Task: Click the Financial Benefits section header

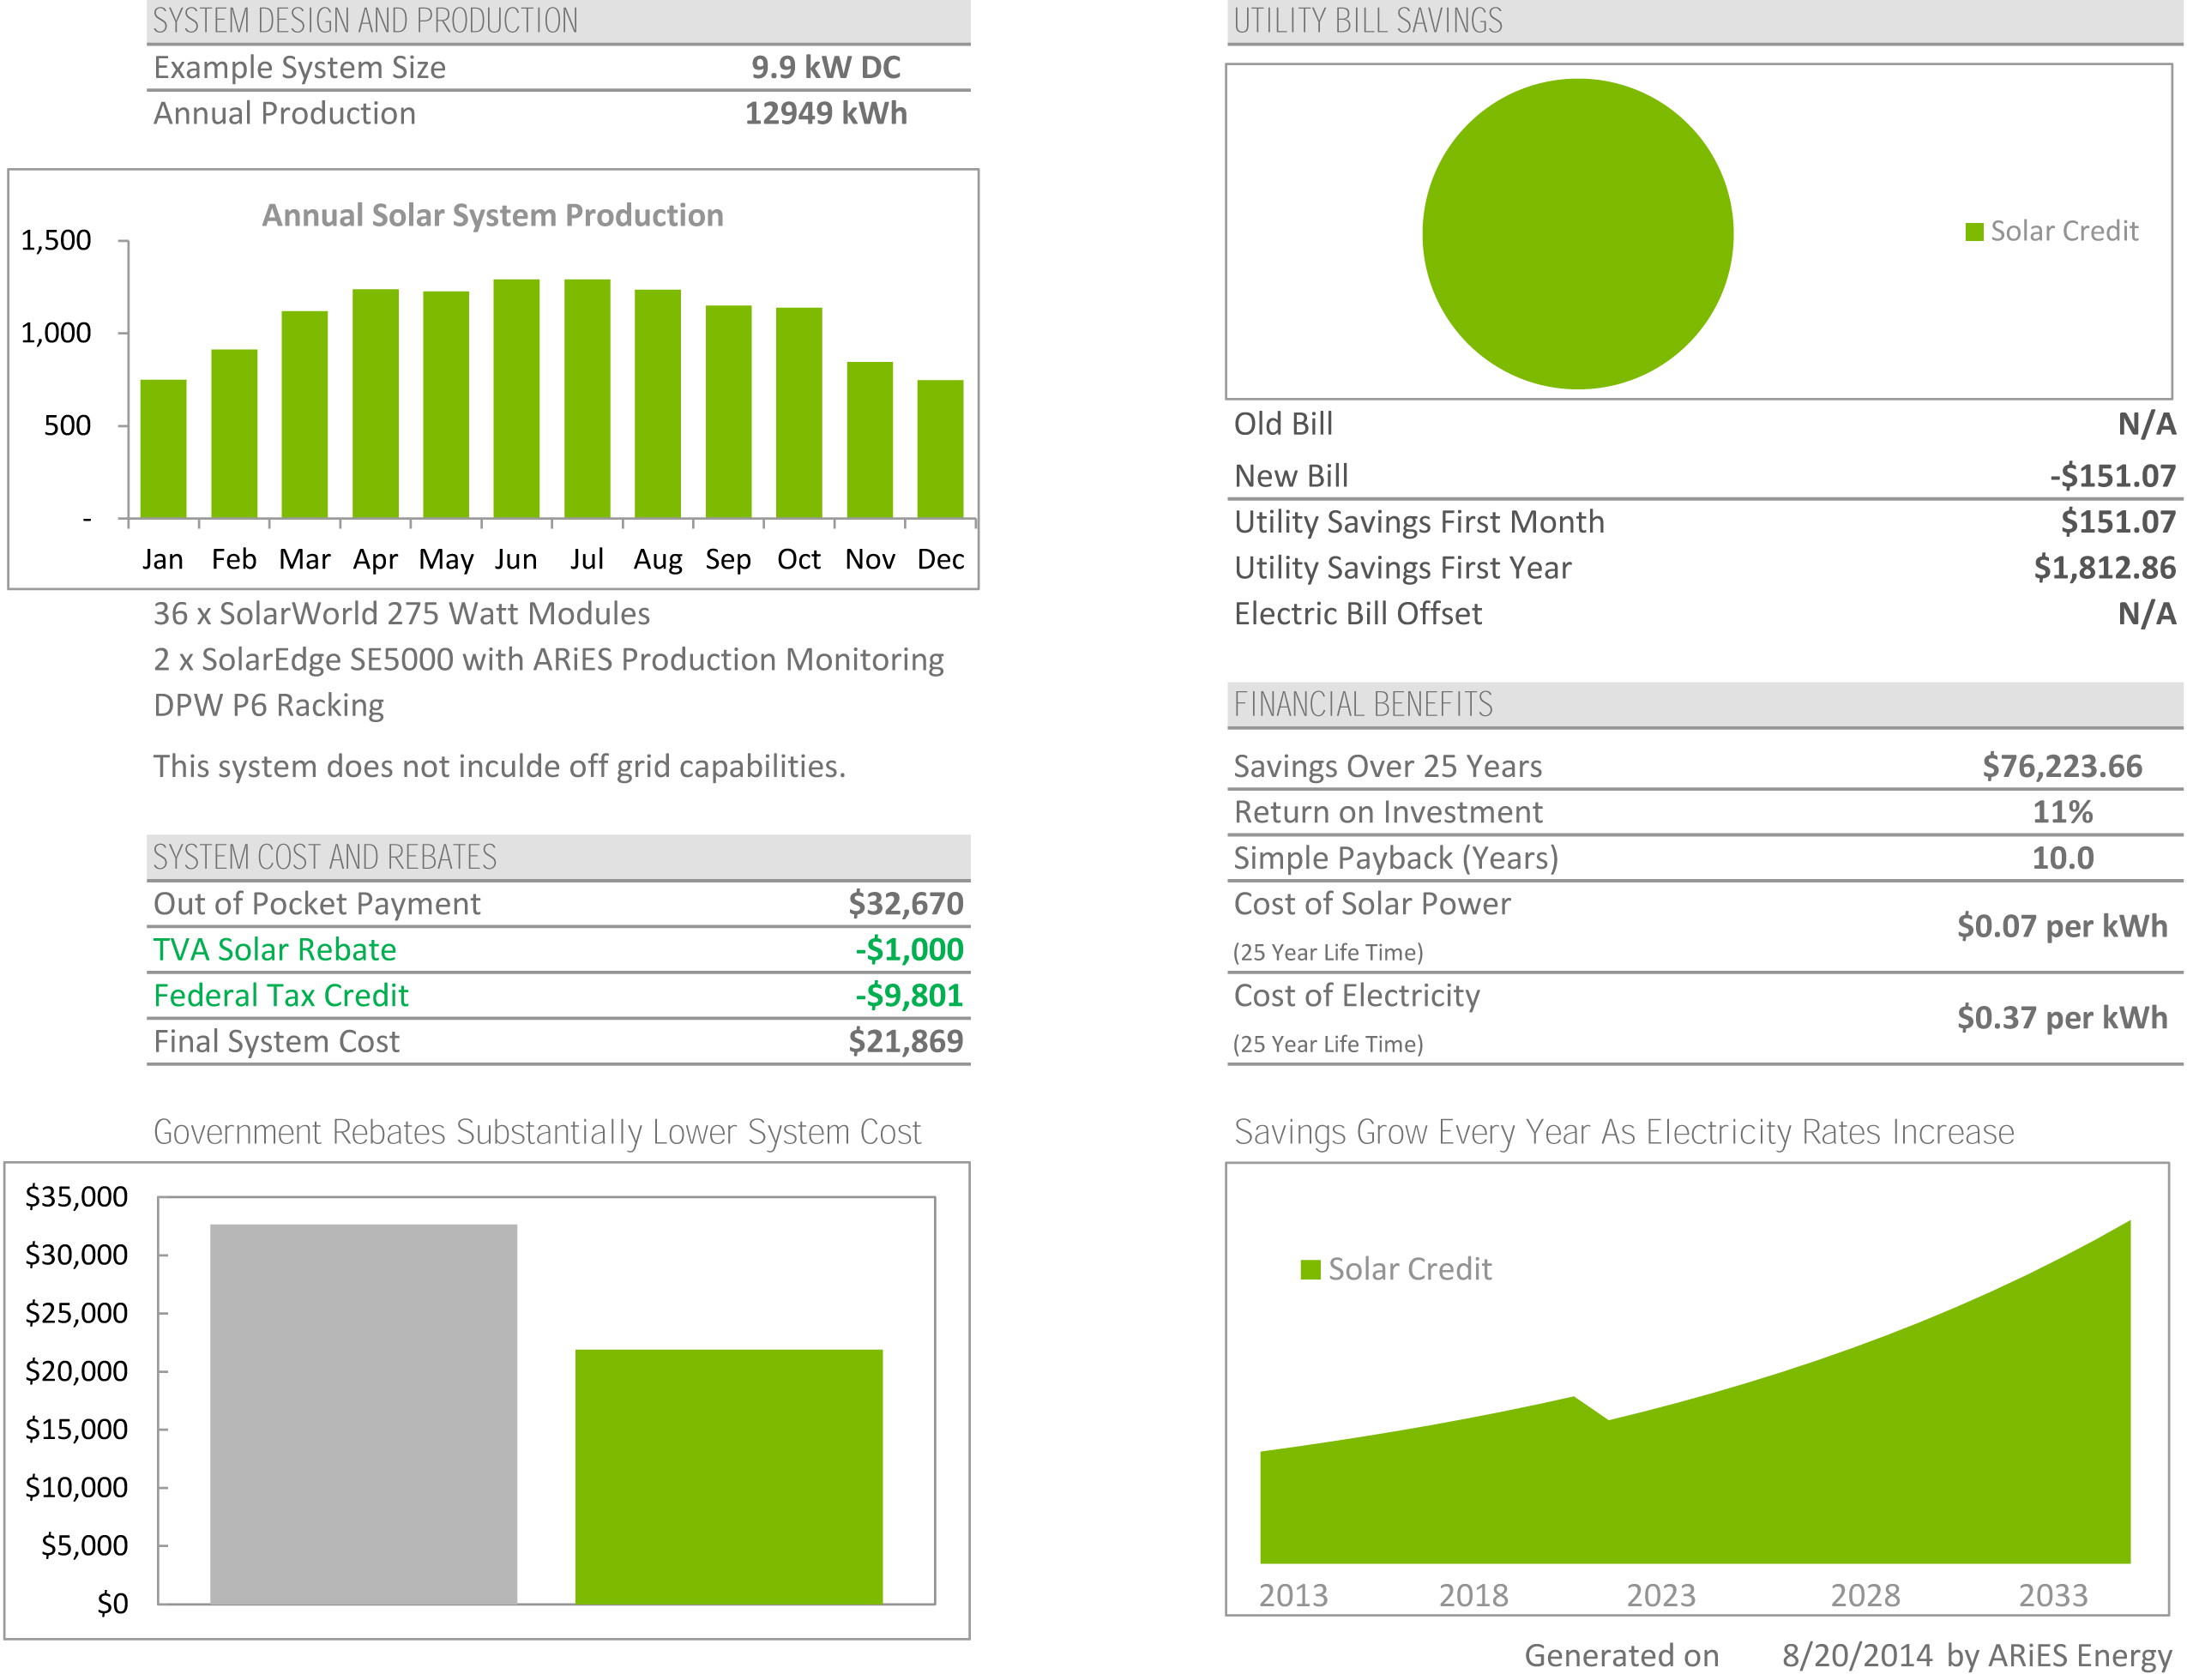Action: point(1362,704)
